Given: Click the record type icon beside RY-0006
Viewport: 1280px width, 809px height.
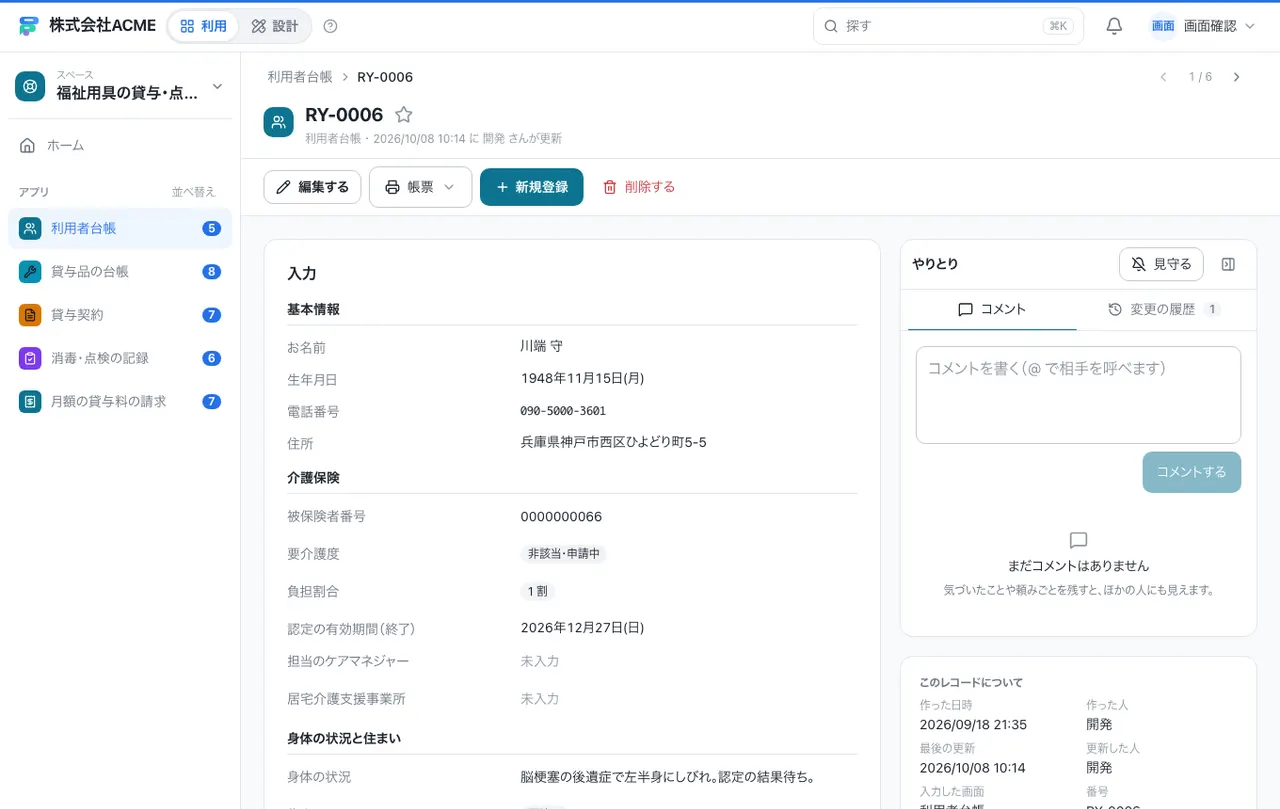Looking at the screenshot, I should coord(279,122).
